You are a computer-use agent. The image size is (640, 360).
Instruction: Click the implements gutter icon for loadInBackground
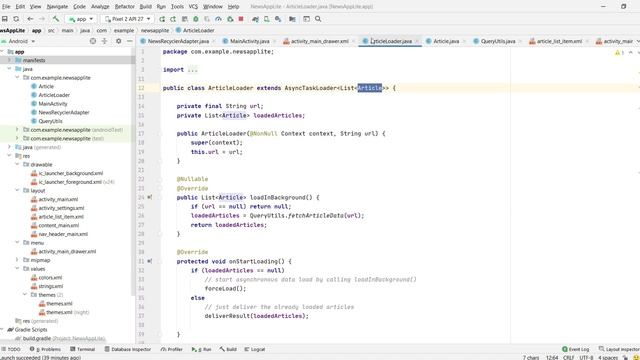[x=150, y=198]
